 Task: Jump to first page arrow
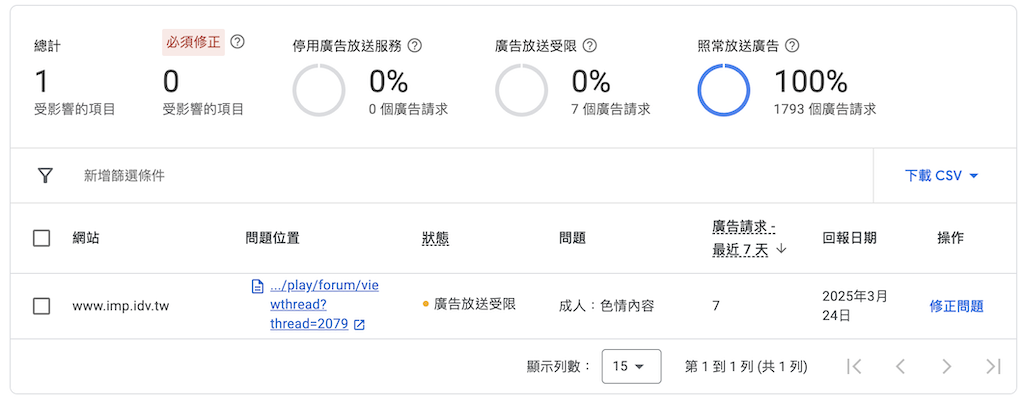coord(854,366)
